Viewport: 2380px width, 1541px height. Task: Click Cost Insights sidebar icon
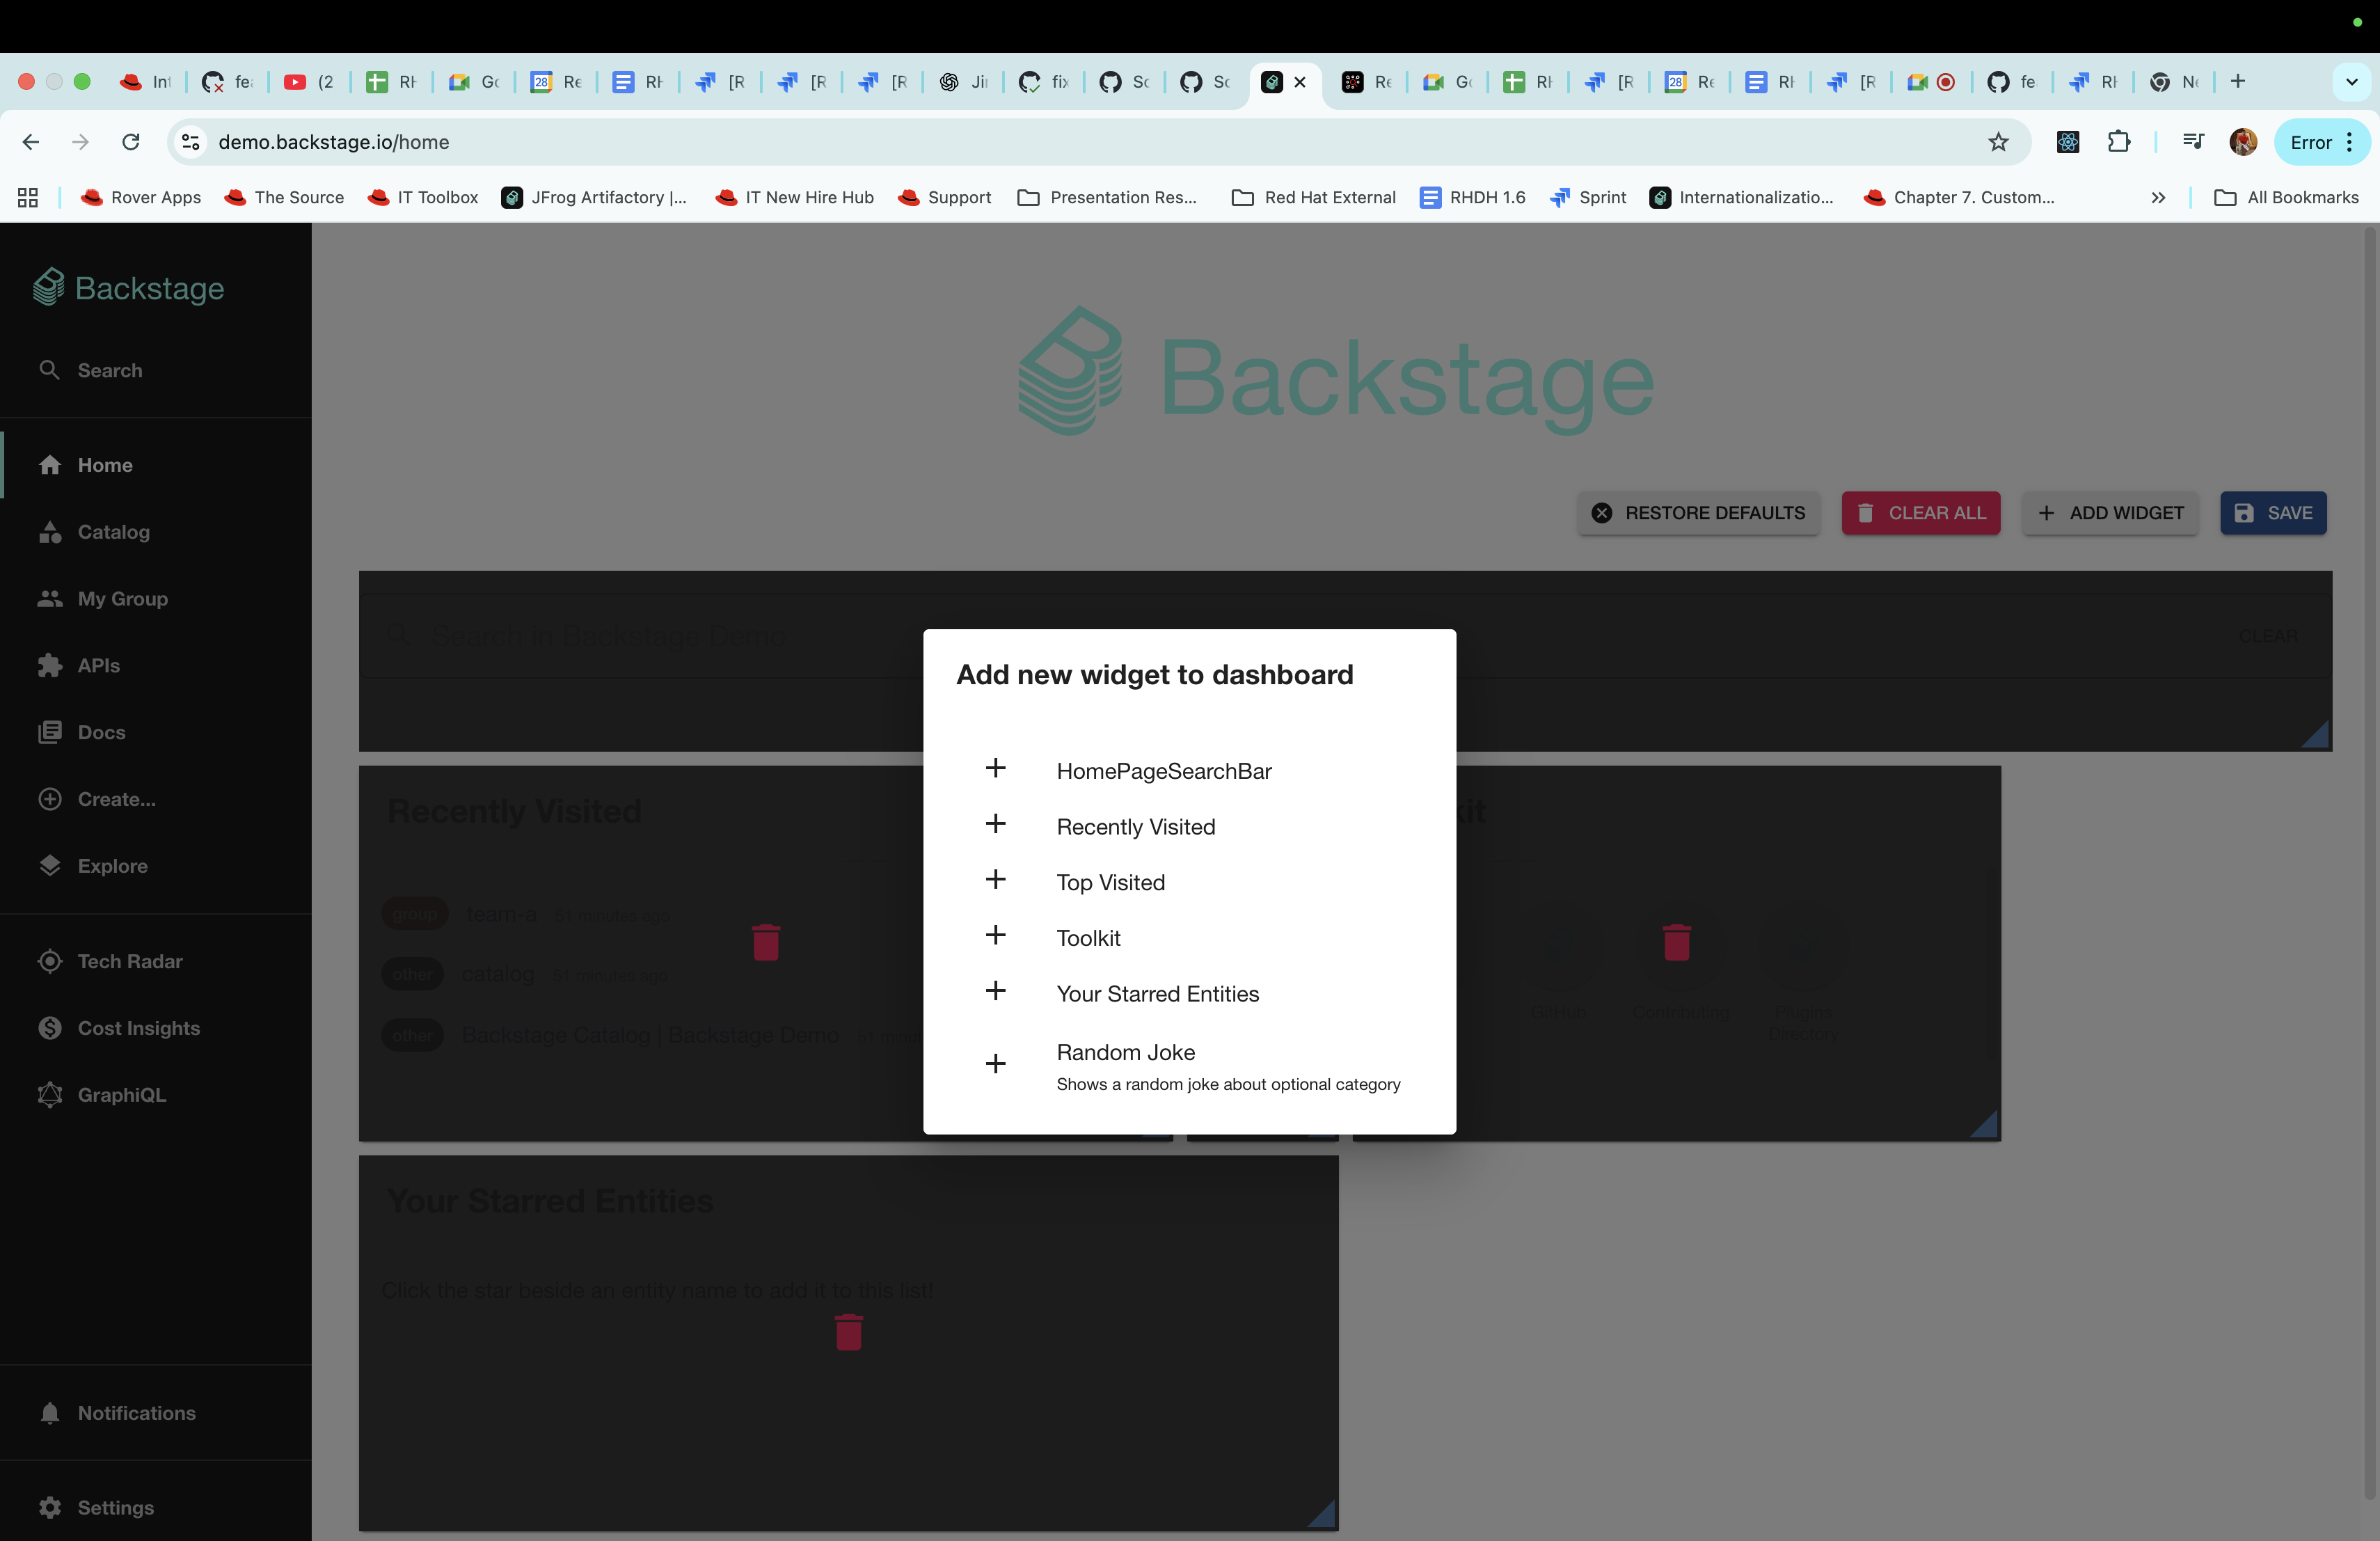pos(50,1028)
